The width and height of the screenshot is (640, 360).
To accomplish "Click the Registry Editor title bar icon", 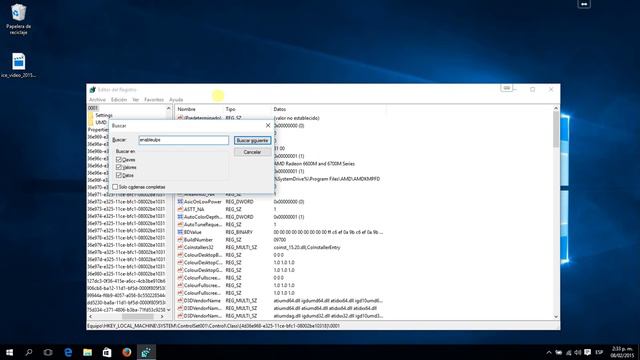I will coord(92,90).
